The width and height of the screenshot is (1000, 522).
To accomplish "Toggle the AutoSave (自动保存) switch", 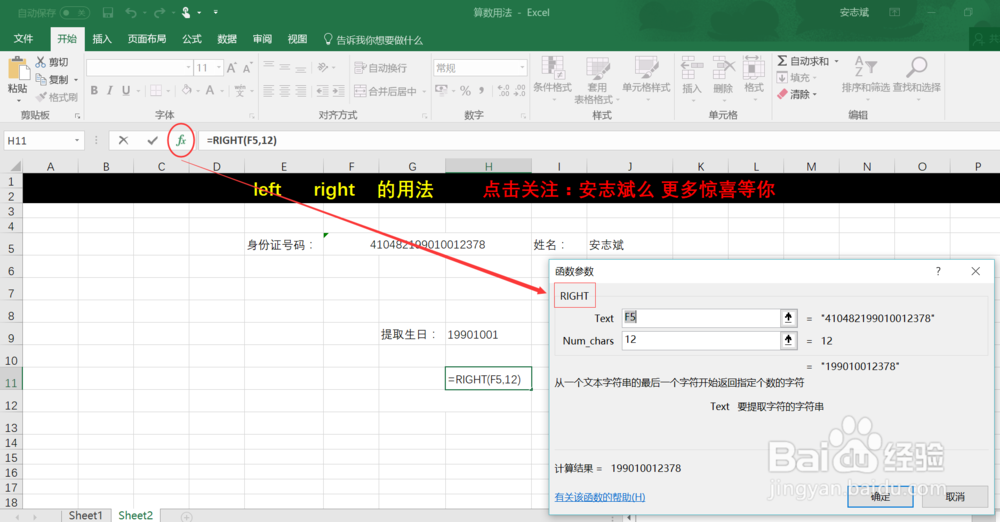I will point(75,12).
